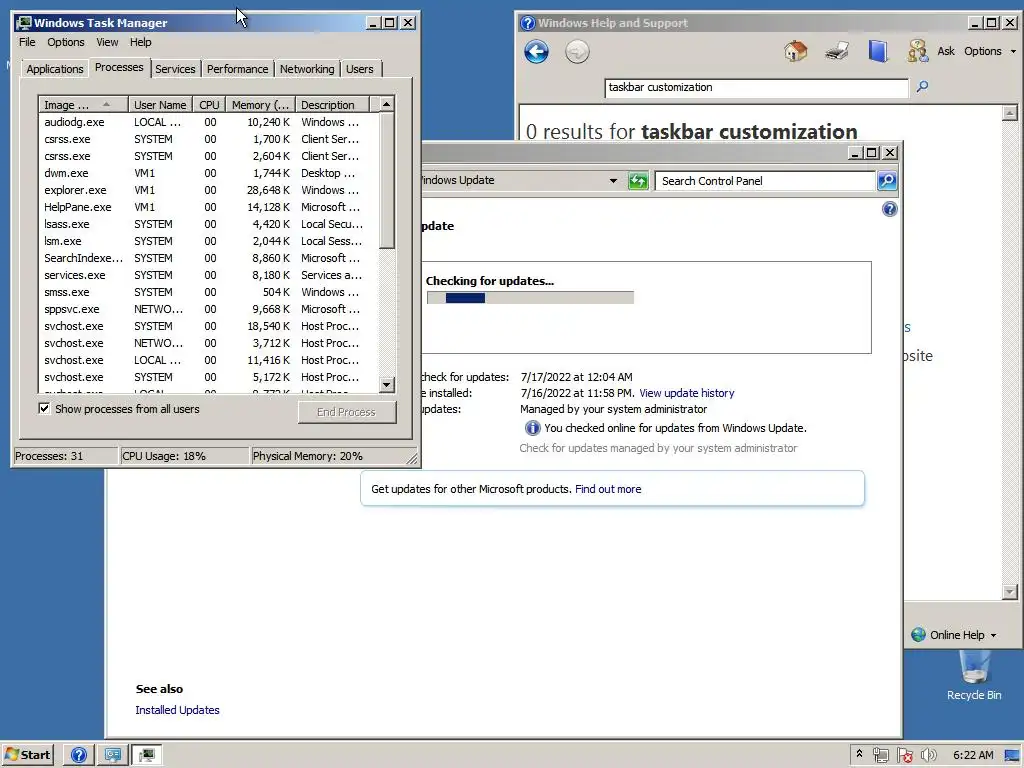1024x768 pixels.
Task: Click Action Center flag tray icon
Action: click(904, 755)
